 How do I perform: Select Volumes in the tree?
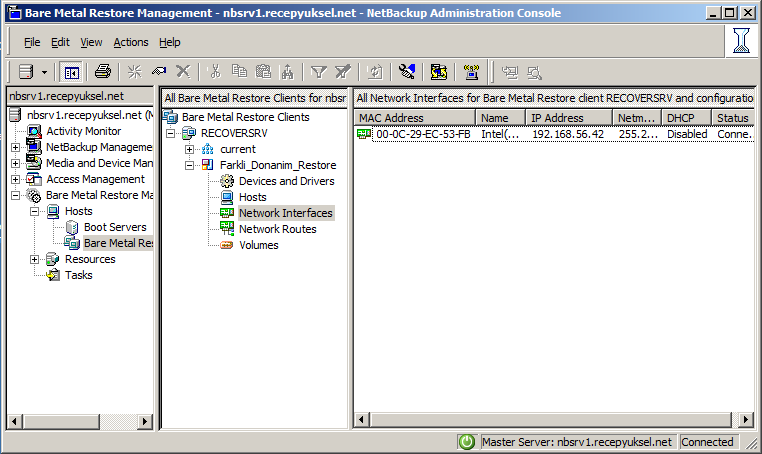pos(259,245)
